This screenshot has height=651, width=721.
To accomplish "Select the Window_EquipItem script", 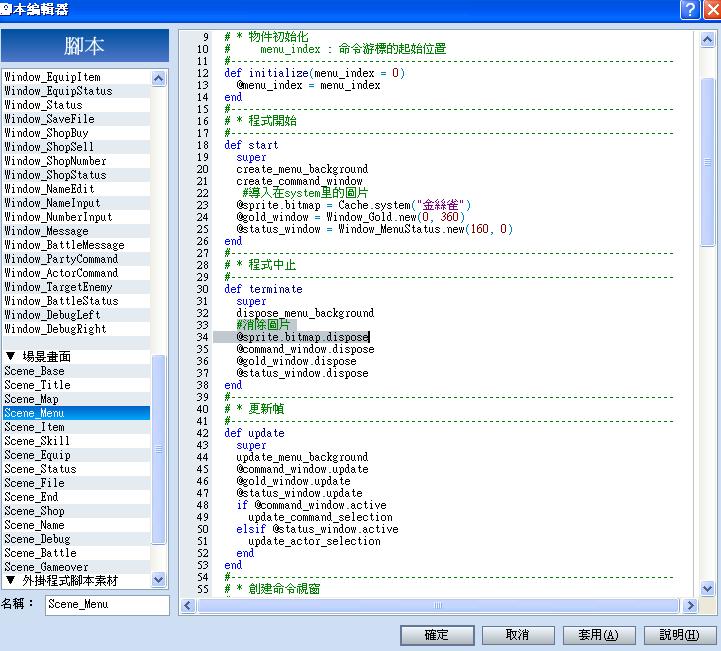I will coord(76,77).
